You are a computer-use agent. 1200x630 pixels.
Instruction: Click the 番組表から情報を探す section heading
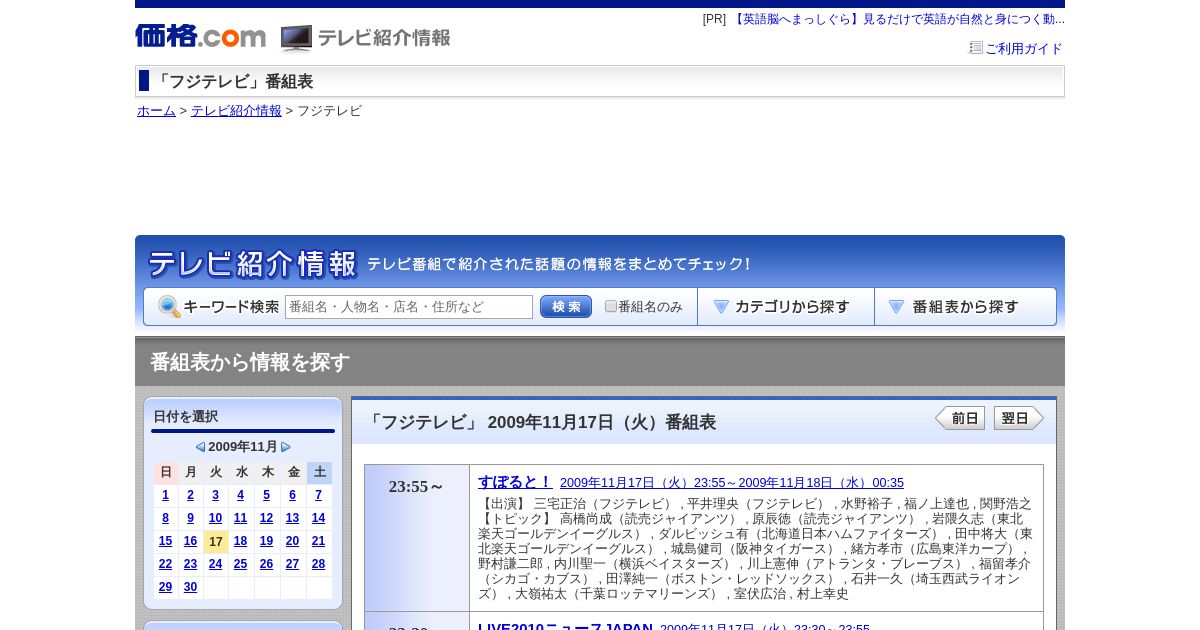point(250,362)
